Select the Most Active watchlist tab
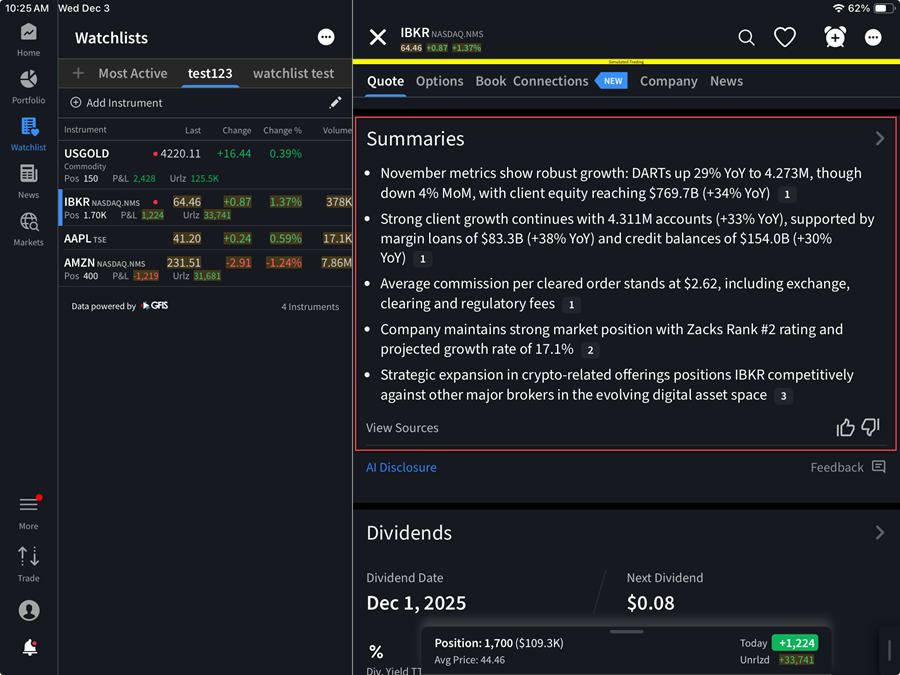900x675 pixels. [x=132, y=73]
